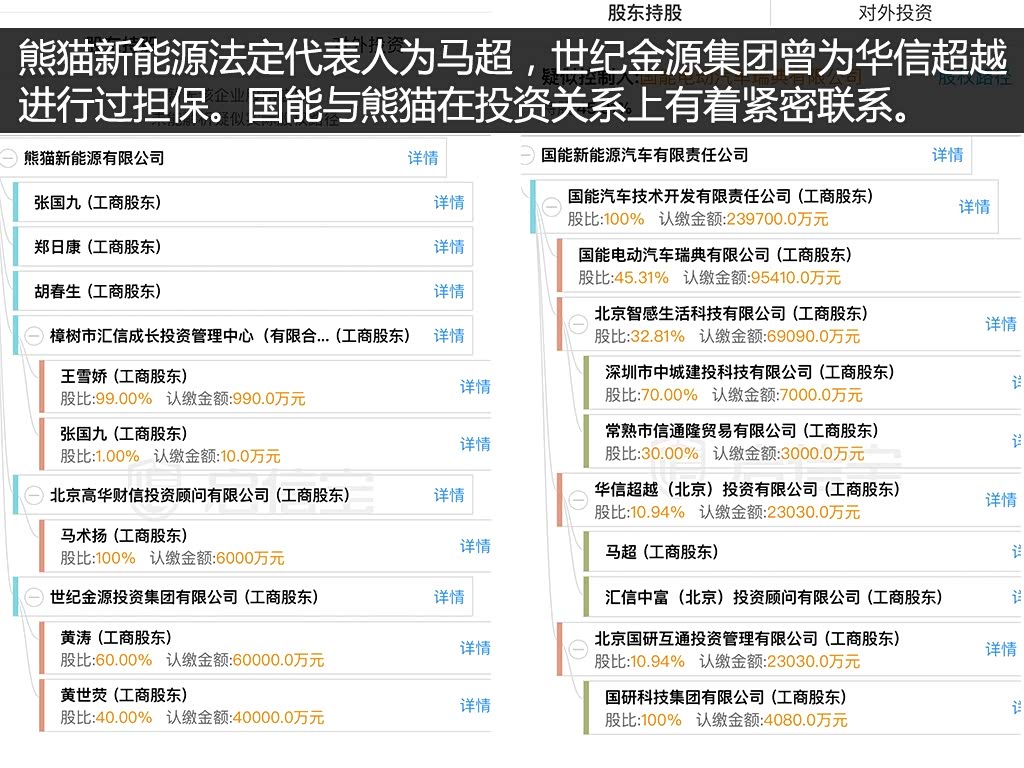Select 国能电动汽车瑞典有限公司 shareholder entry
Image resolution: width=1024 pixels, height=768 pixels.
coord(715,266)
